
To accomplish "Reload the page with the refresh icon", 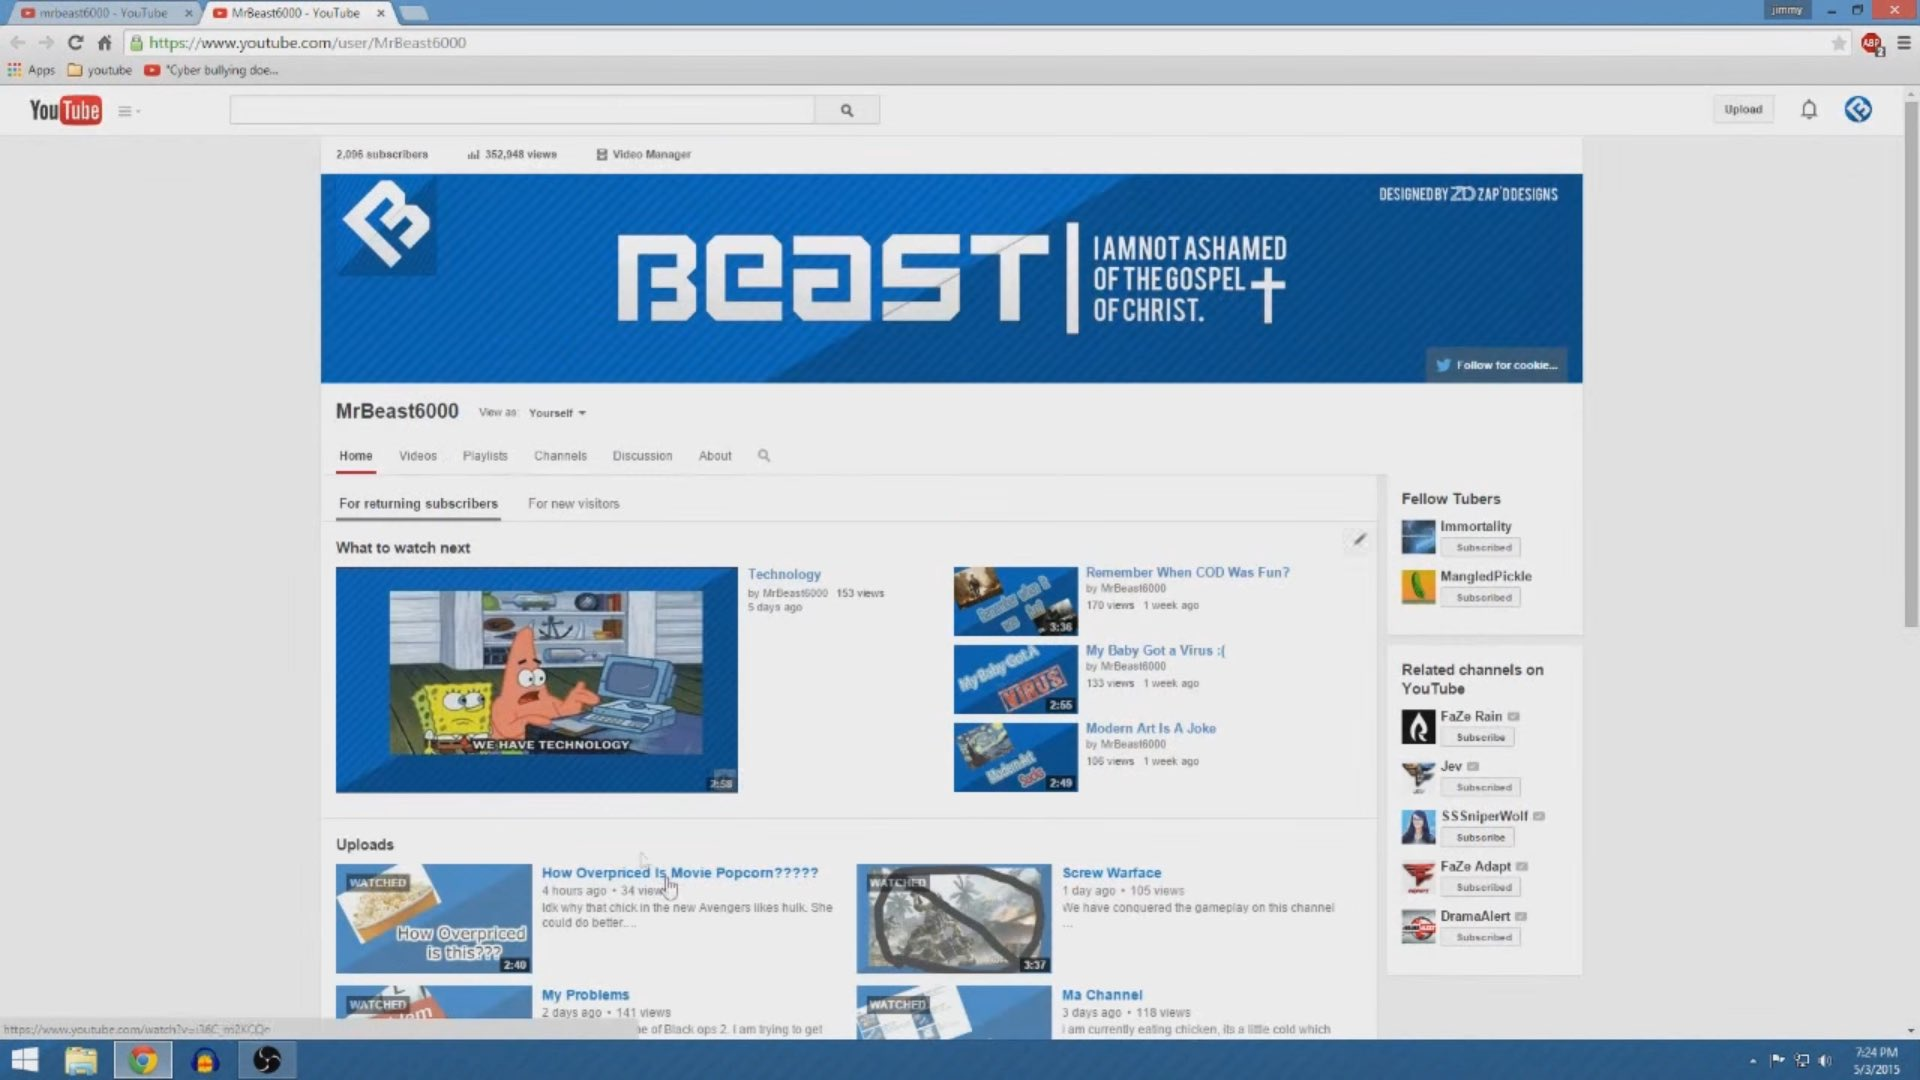I will [x=75, y=43].
